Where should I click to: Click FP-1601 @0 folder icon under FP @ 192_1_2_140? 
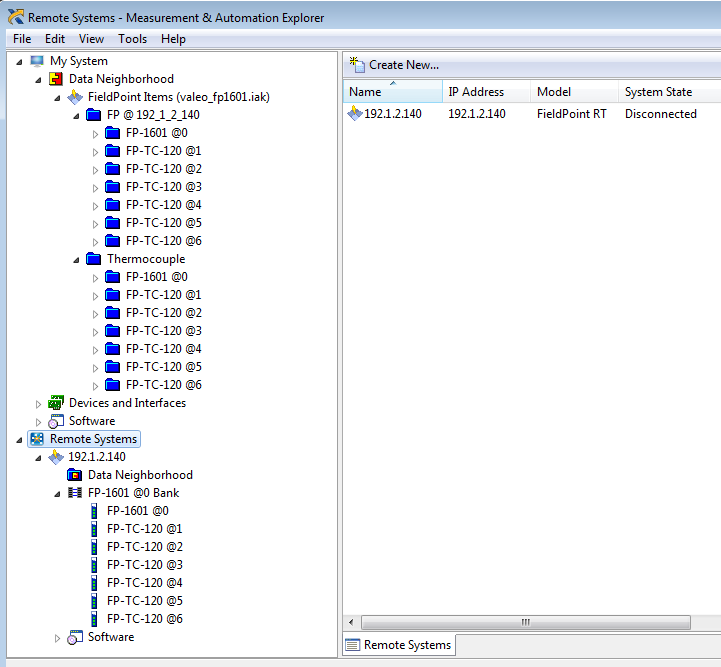(112, 133)
